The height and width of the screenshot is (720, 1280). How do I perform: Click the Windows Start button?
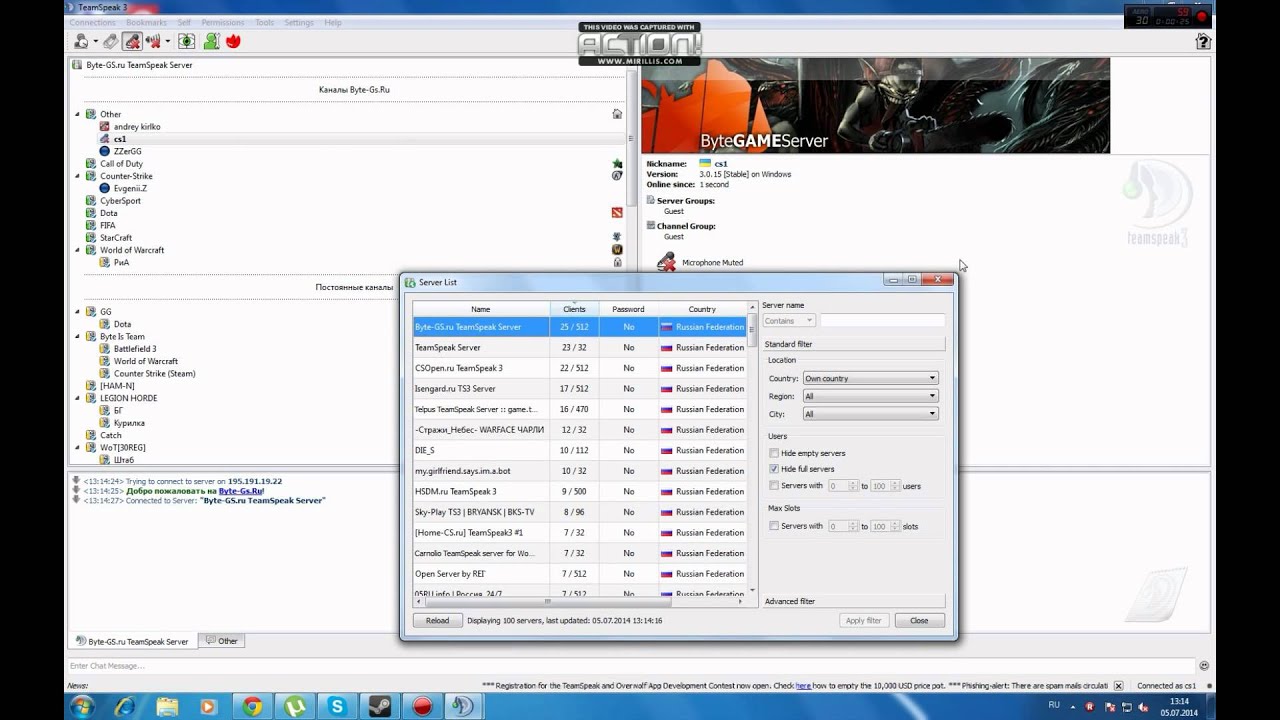[x=82, y=706]
